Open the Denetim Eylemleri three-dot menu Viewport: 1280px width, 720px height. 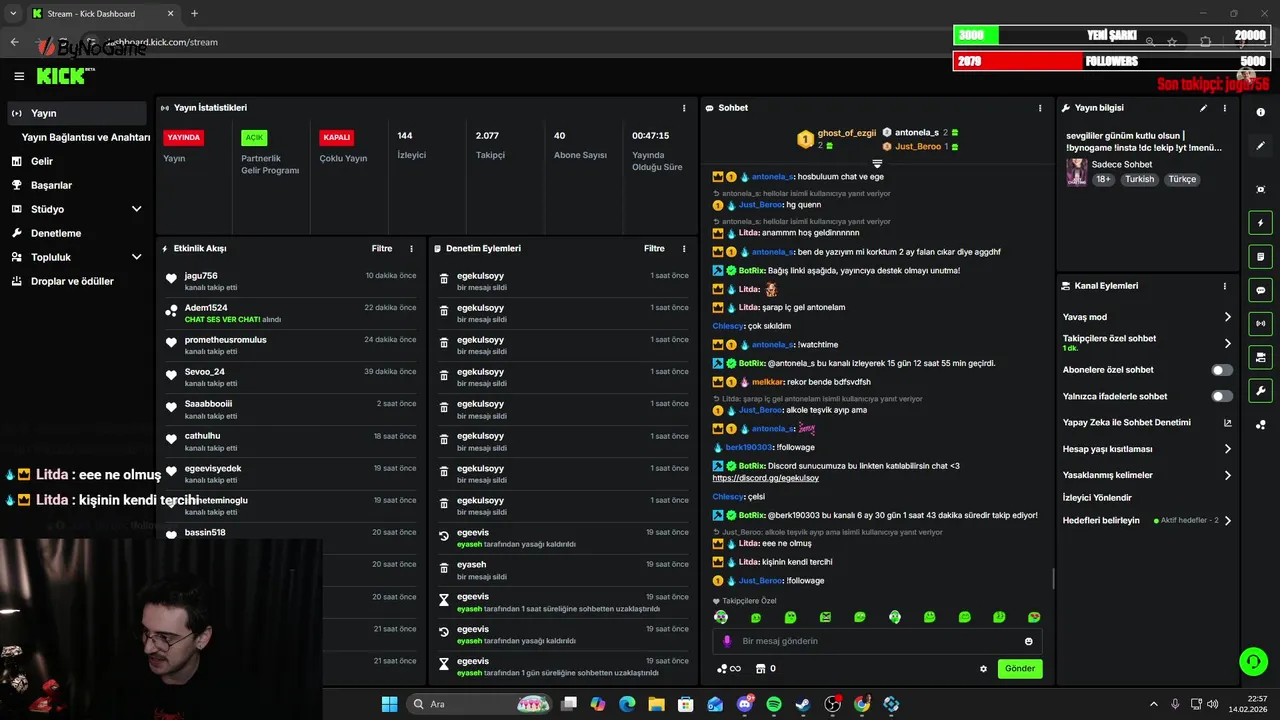click(x=684, y=248)
